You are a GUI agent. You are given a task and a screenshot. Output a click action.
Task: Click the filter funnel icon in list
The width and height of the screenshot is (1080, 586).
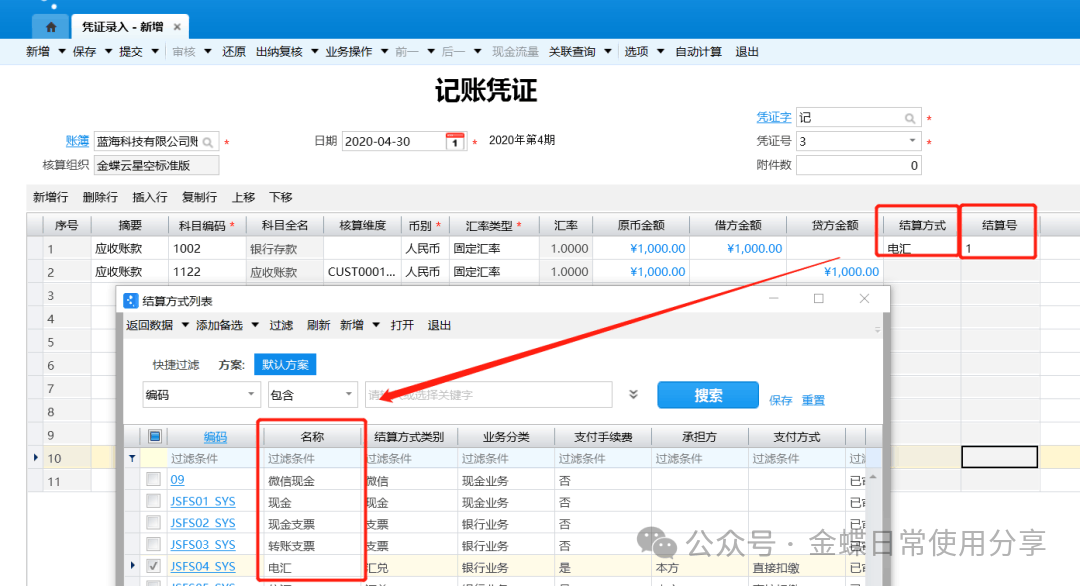[132, 458]
